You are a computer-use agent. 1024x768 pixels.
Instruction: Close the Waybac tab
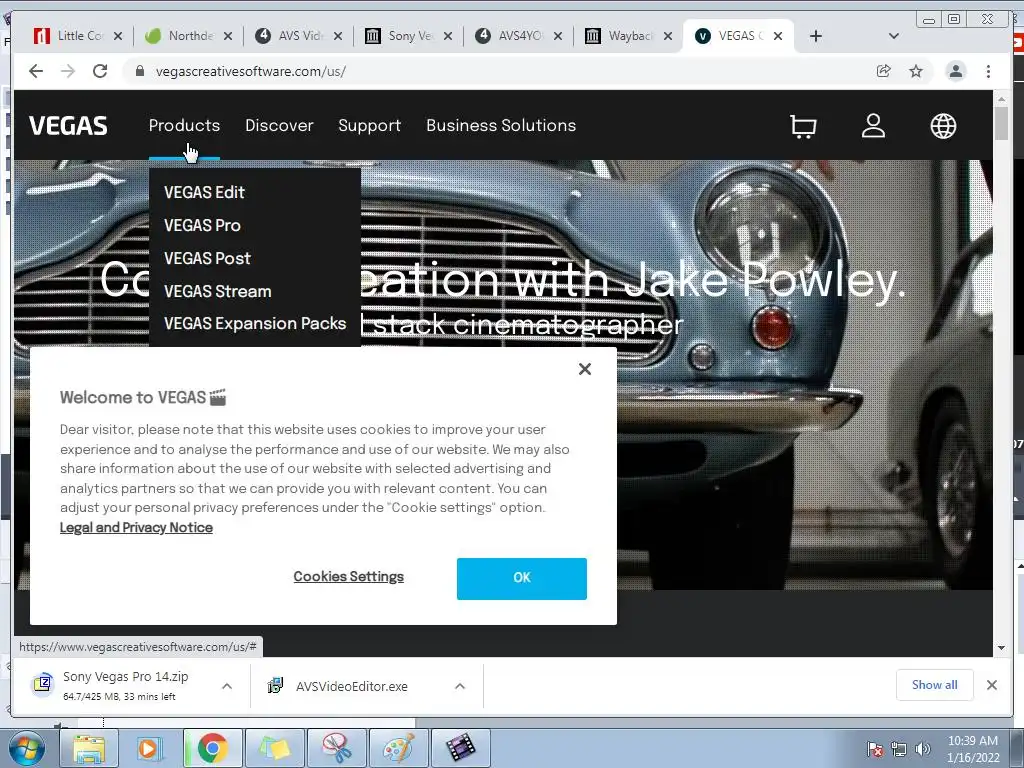click(x=667, y=36)
